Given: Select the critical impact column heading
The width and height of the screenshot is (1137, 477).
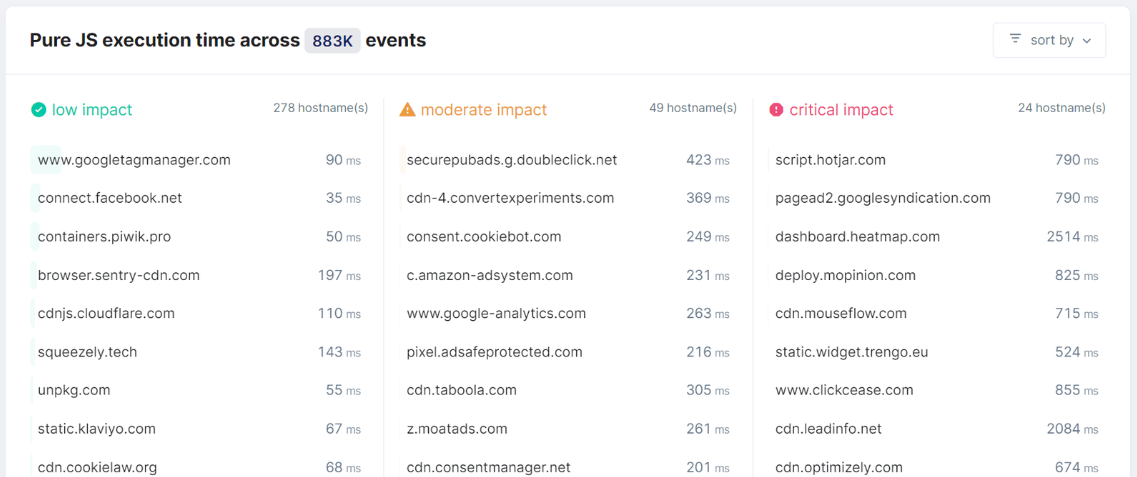Looking at the screenshot, I should 841,110.
